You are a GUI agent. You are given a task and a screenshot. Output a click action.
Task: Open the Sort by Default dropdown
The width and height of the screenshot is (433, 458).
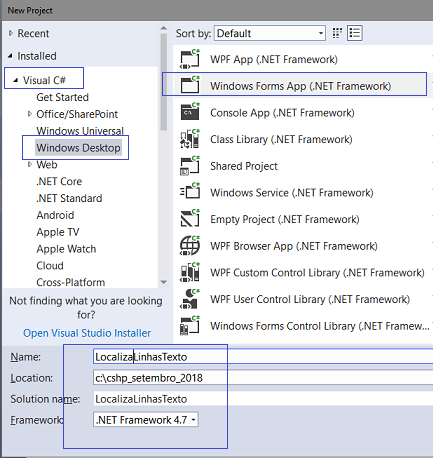tap(270, 33)
